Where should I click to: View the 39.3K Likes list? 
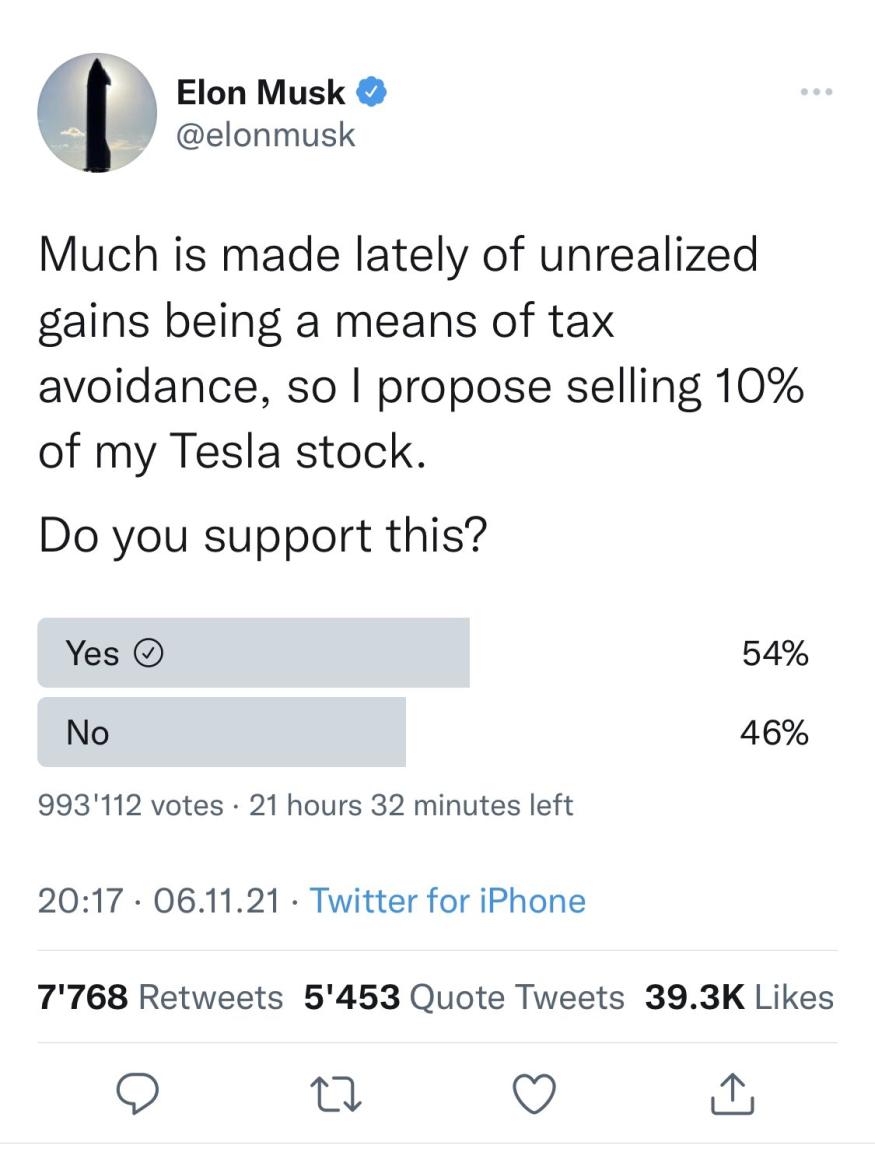(739, 997)
